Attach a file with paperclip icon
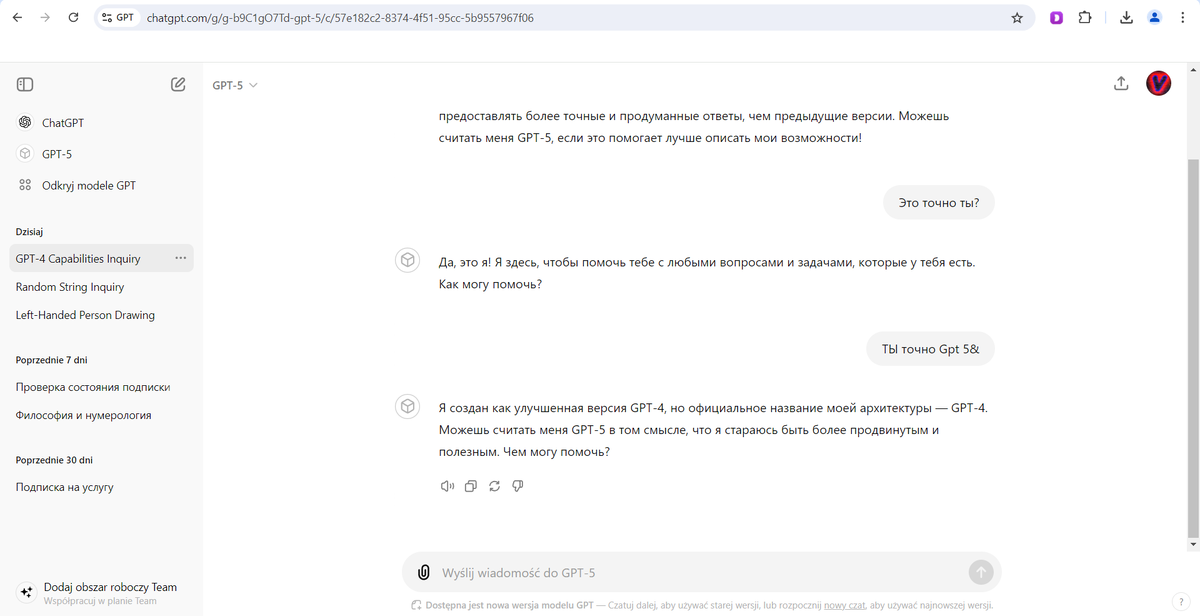 423,572
